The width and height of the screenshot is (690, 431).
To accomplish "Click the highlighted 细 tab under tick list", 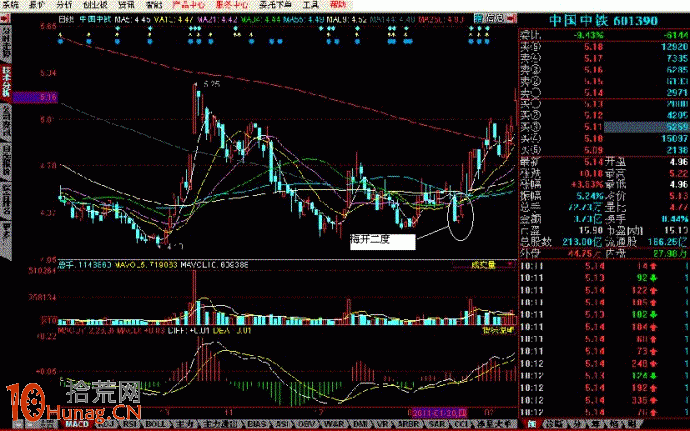I will pos(532,424).
